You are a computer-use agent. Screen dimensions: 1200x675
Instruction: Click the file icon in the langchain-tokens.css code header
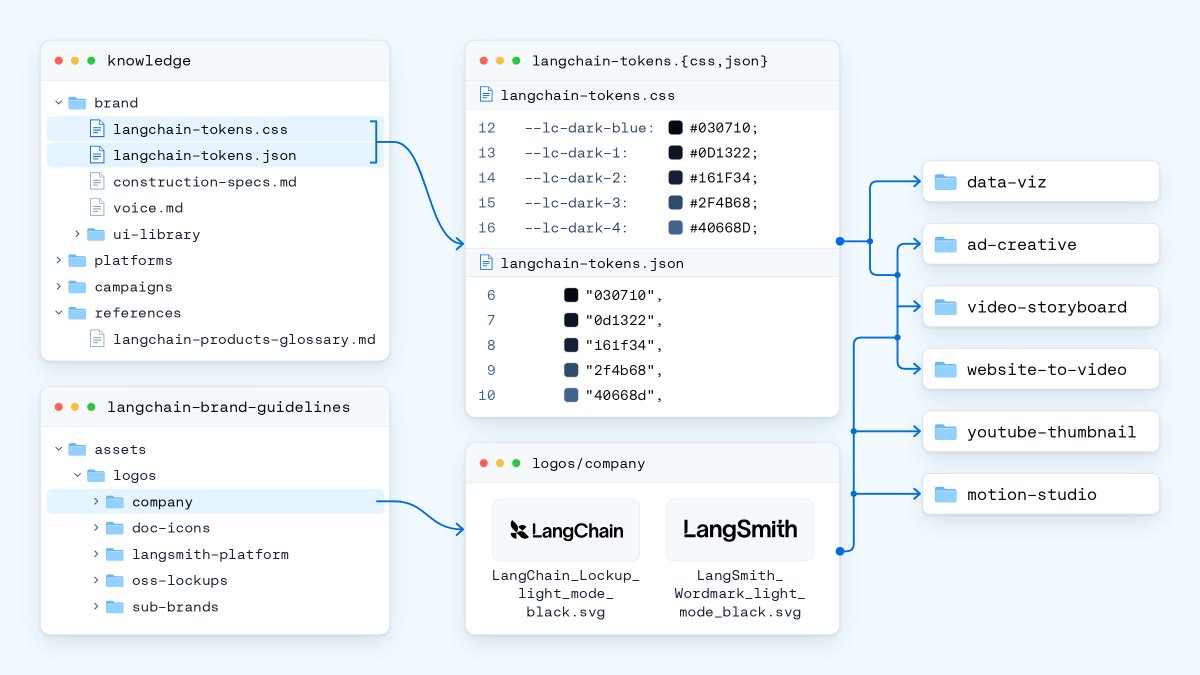pyautogui.click(x=486, y=95)
